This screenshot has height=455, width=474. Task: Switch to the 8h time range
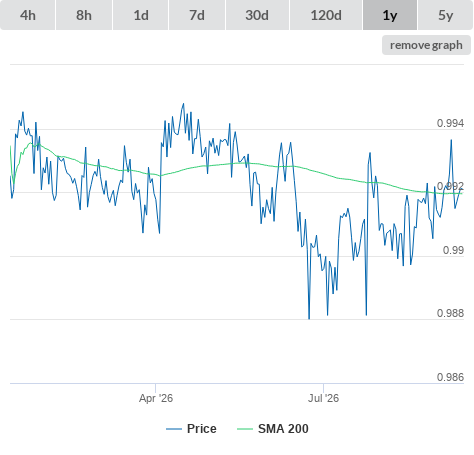click(x=84, y=15)
